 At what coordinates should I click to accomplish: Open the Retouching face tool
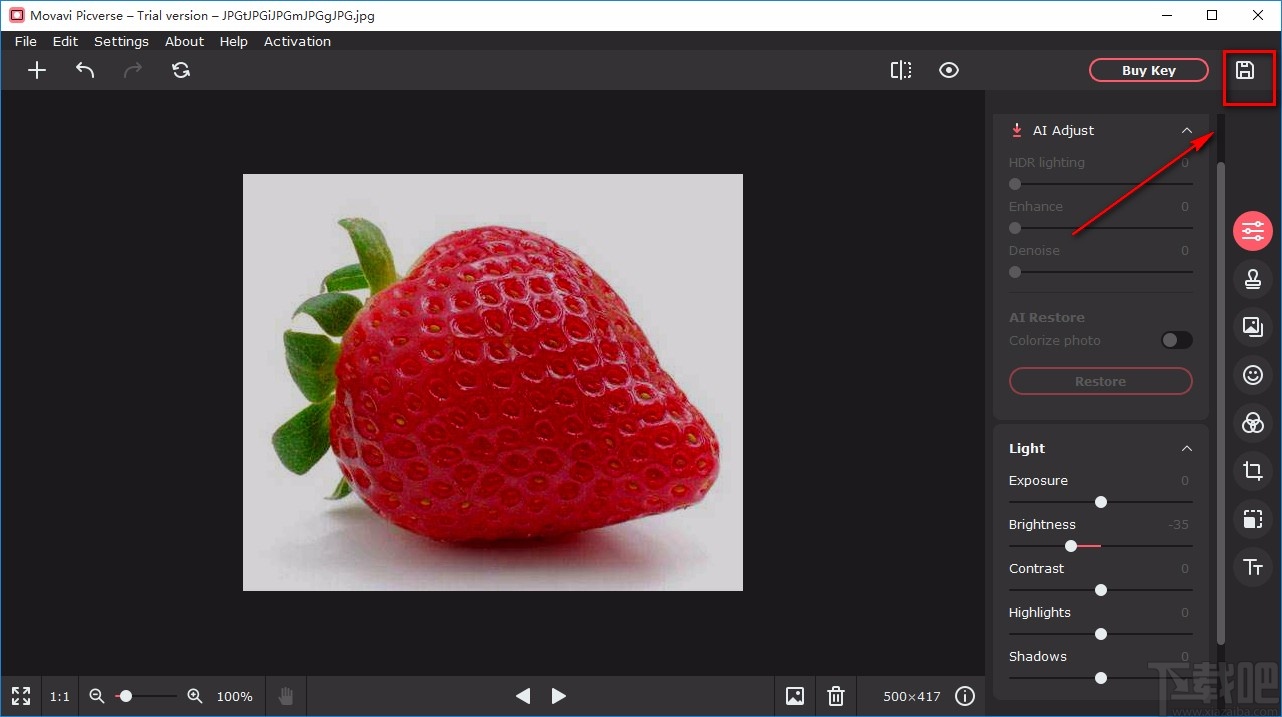coord(1253,375)
